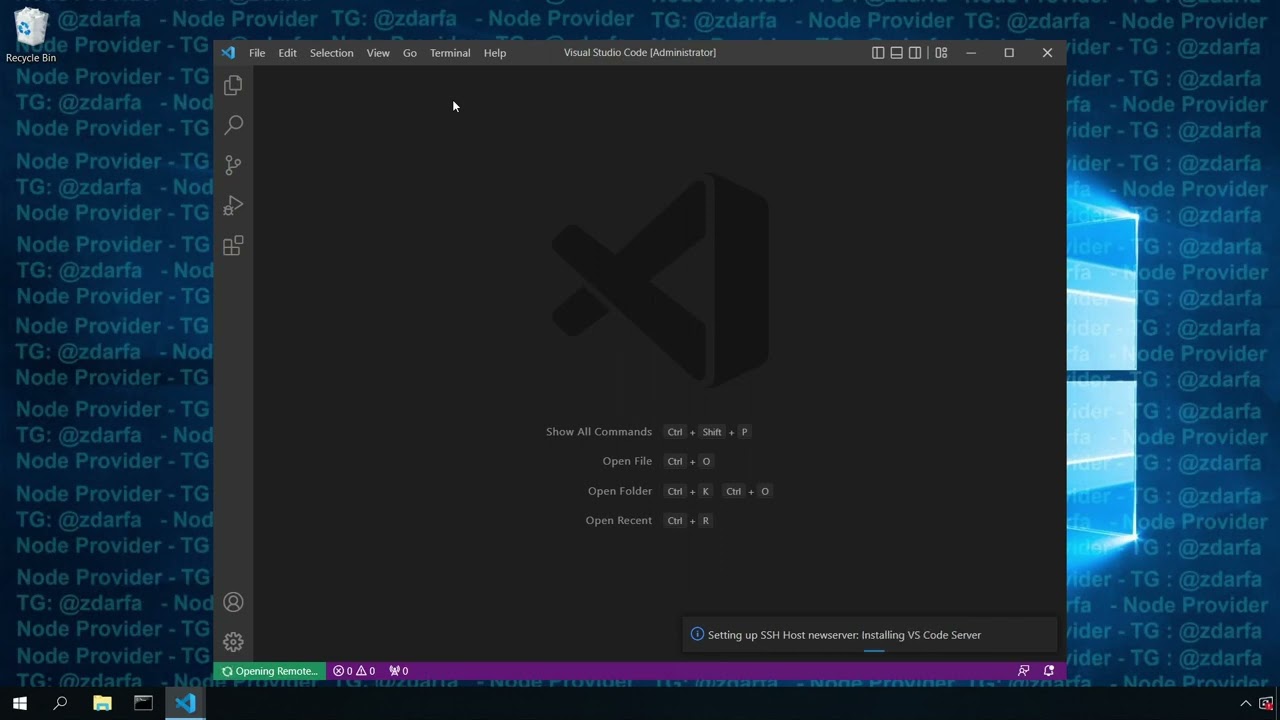Click the Open Recent label
The image size is (1280, 720).
(619, 520)
